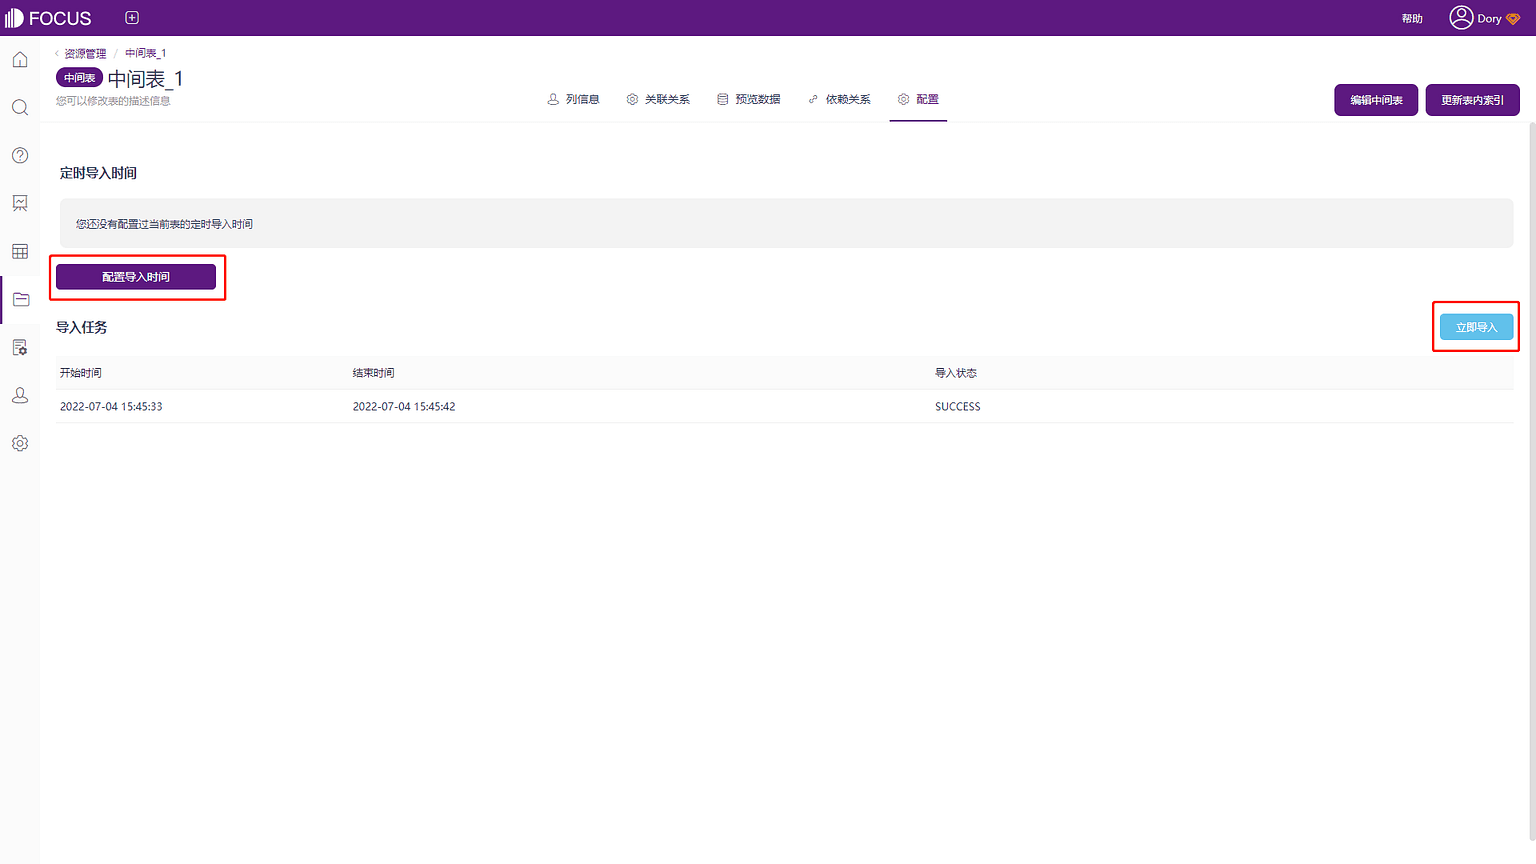This screenshot has width=1536, height=864.
Task: Open the data table grid sidebar icon
Action: click(x=20, y=251)
